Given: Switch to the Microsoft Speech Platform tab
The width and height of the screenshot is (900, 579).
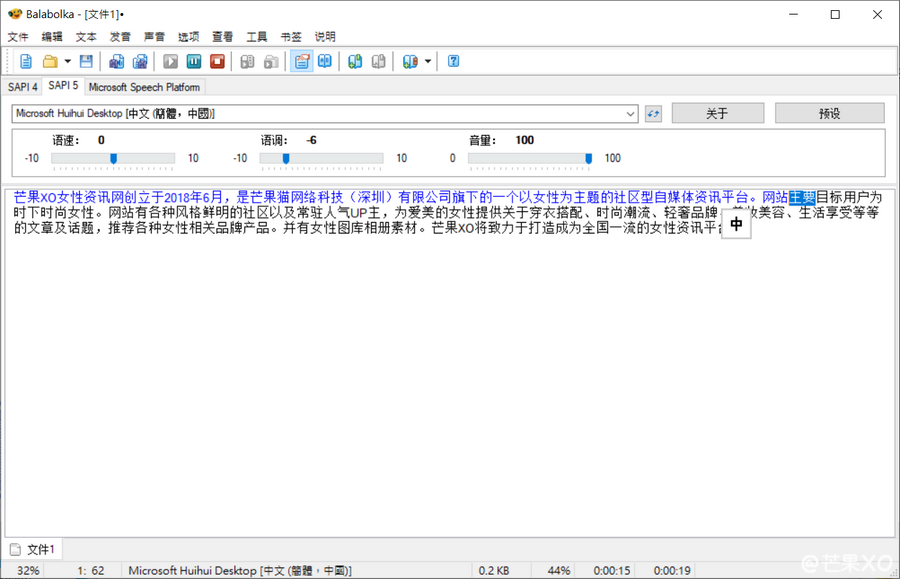Looking at the screenshot, I should point(144,87).
